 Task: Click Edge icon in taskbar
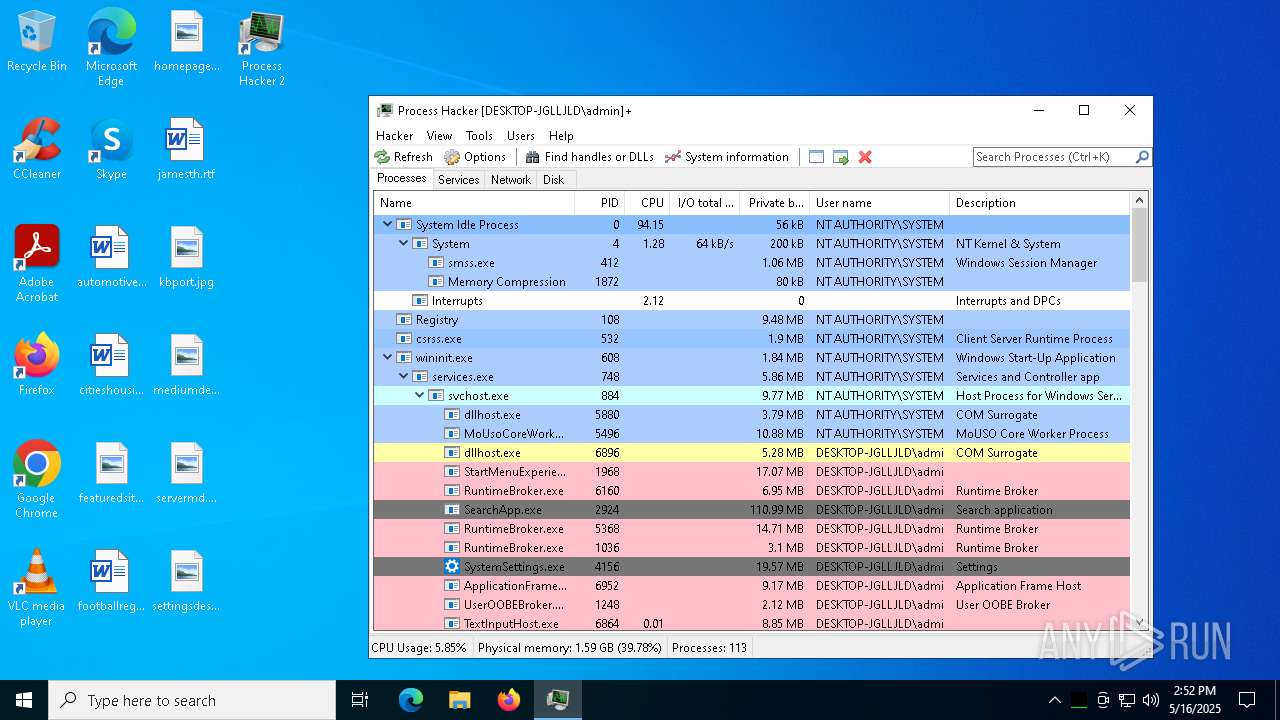410,700
